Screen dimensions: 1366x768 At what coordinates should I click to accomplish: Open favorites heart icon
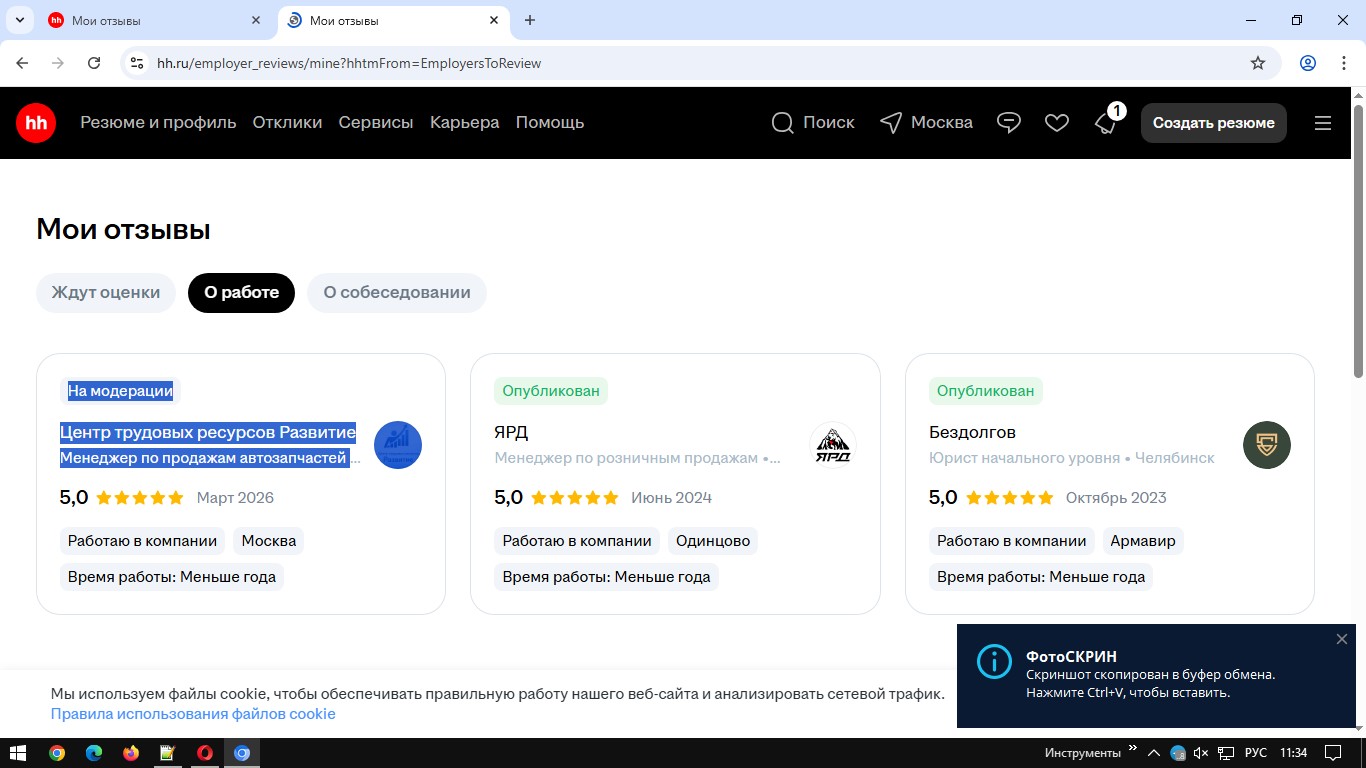1057,123
